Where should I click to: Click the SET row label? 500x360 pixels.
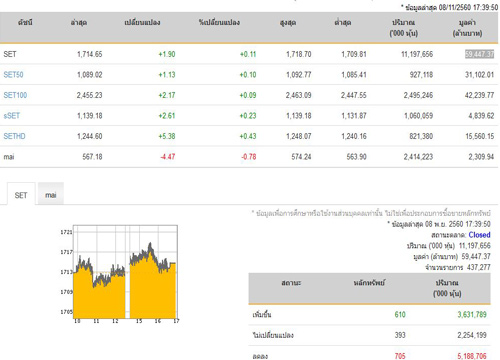(x=10, y=54)
